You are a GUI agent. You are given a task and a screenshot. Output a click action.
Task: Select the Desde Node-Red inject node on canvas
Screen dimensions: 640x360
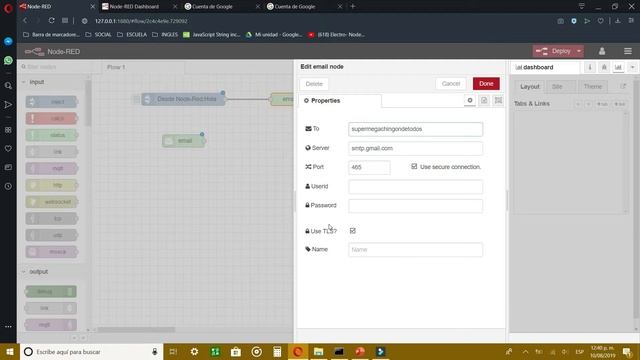click(x=183, y=99)
